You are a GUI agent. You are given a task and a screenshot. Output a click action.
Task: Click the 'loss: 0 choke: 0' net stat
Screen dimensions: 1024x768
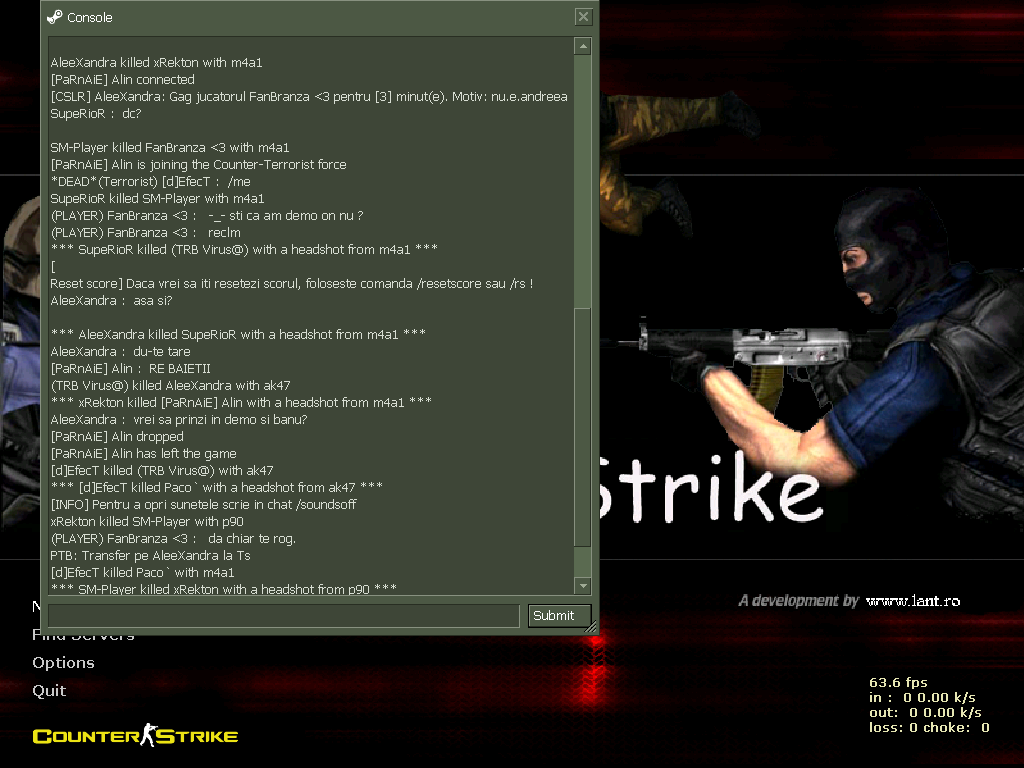point(929,728)
